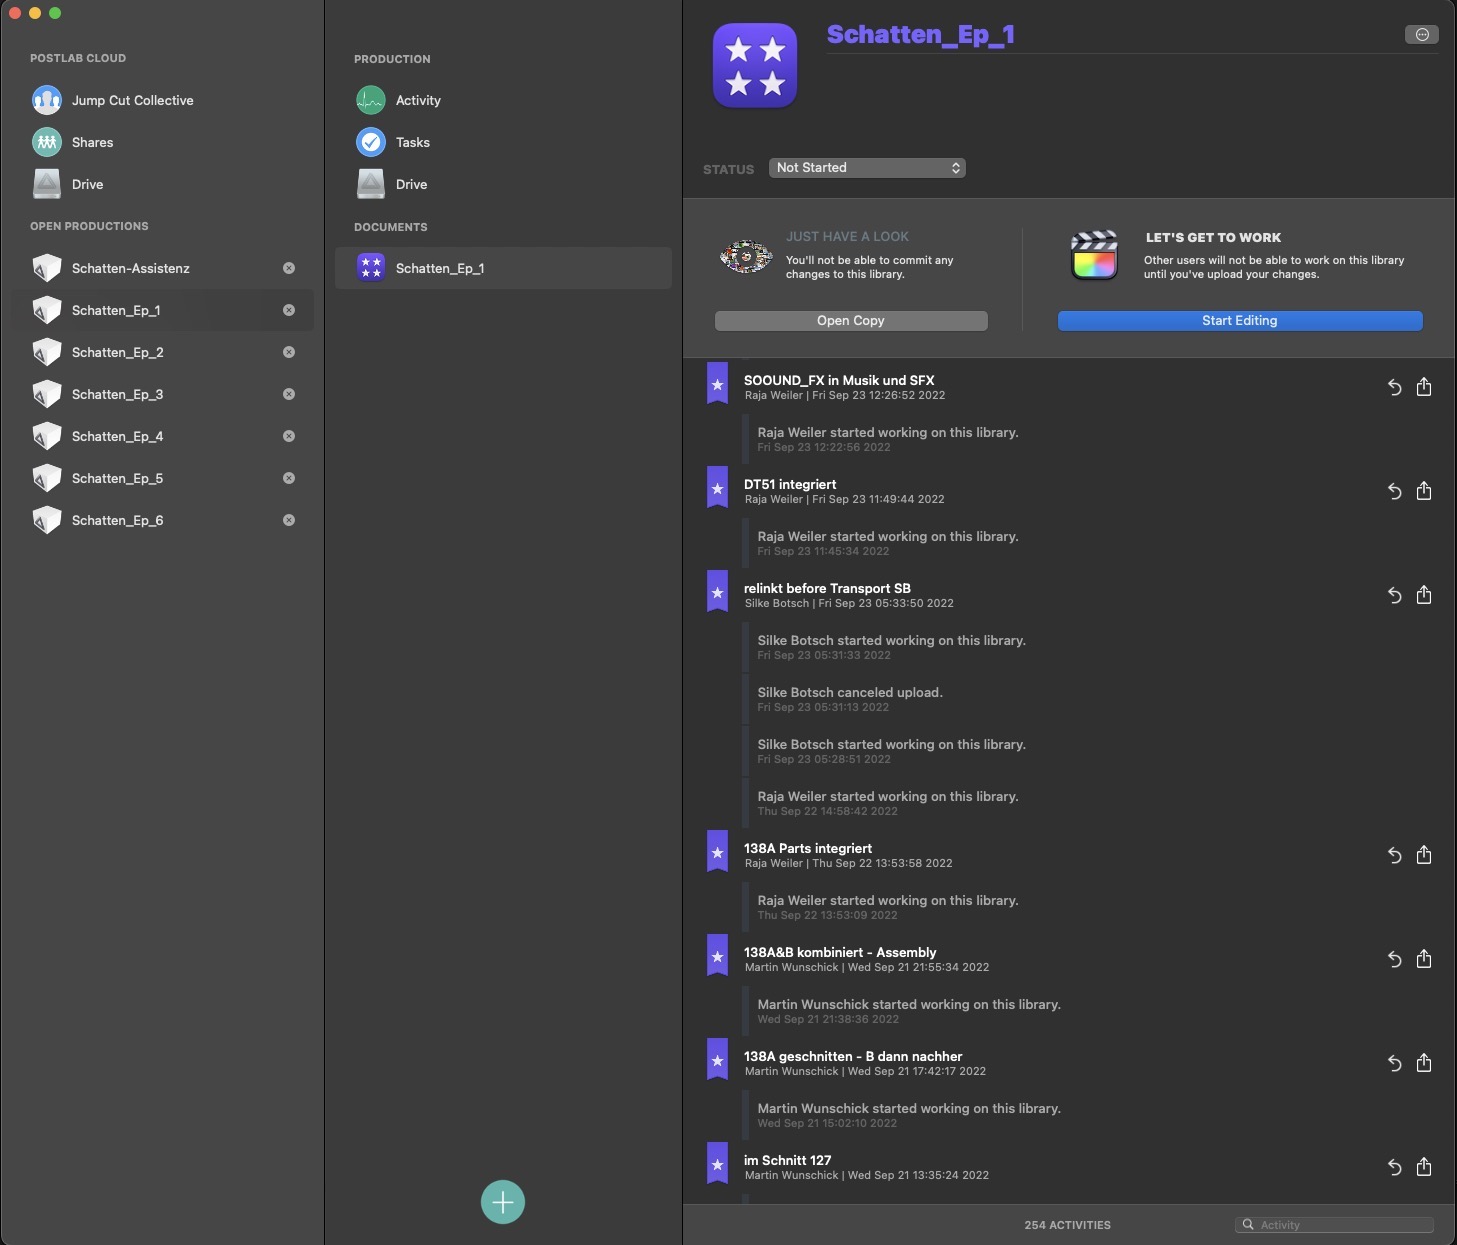Open Shares in PostLab Cloud sidebar

tap(92, 142)
